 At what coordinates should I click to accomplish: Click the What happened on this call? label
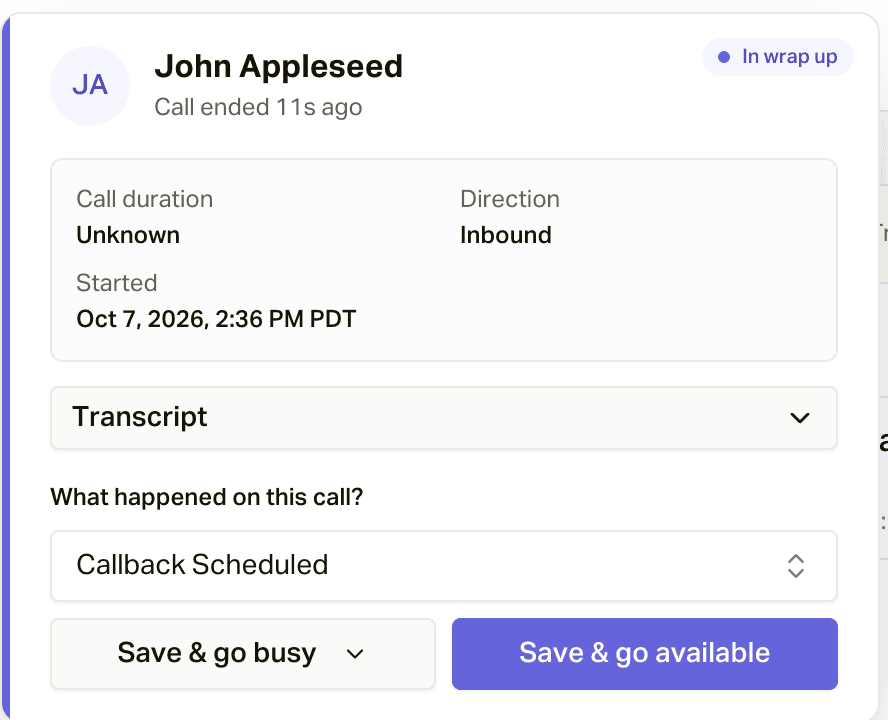207,497
